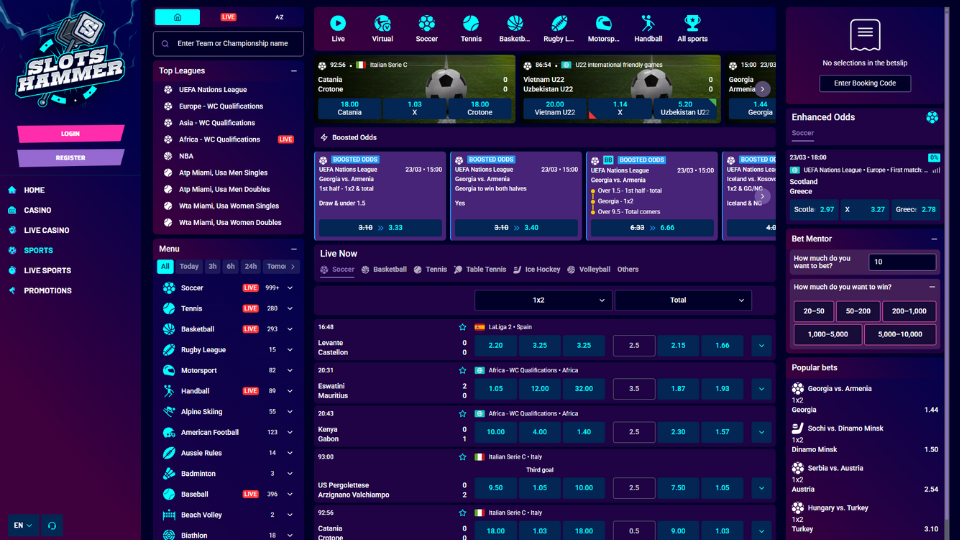Select the Tennis icon in top sports bar
The height and width of the screenshot is (540, 960).
click(471, 23)
